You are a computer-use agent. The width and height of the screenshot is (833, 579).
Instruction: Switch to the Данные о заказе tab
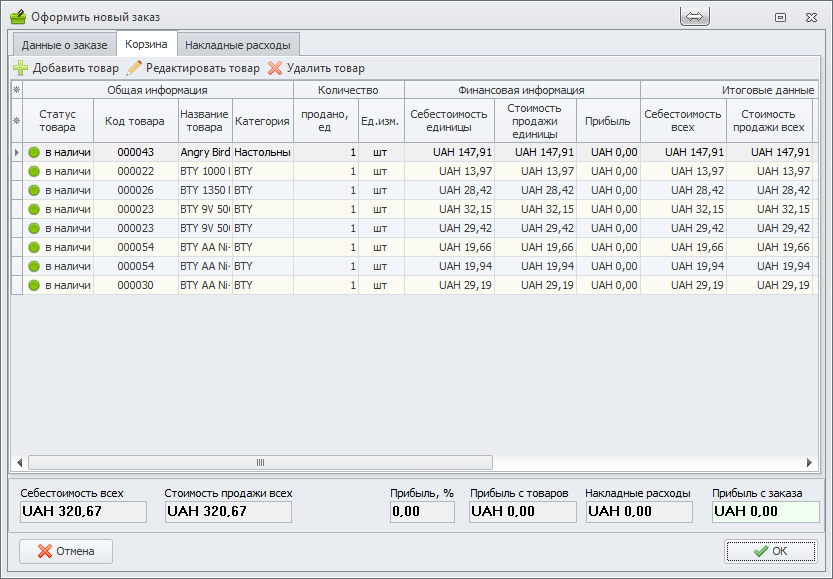(x=64, y=45)
